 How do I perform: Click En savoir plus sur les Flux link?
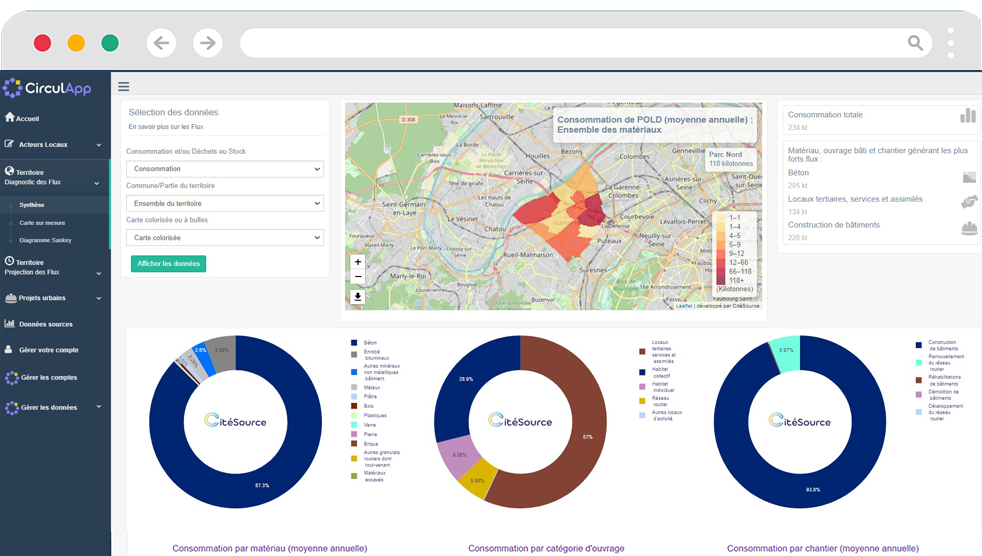[x=166, y=128]
